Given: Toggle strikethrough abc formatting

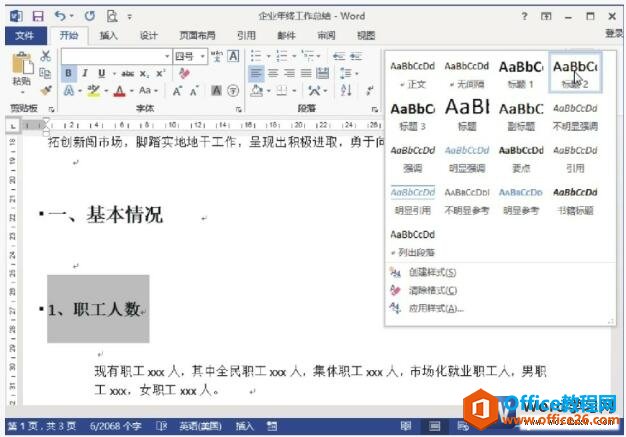Looking at the screenshot, I should [x=128, y=73].
